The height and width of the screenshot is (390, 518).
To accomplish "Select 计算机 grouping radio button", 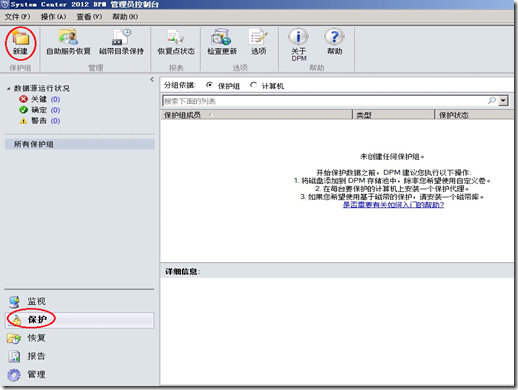I will pyautogui.click(x=253, y=85).
